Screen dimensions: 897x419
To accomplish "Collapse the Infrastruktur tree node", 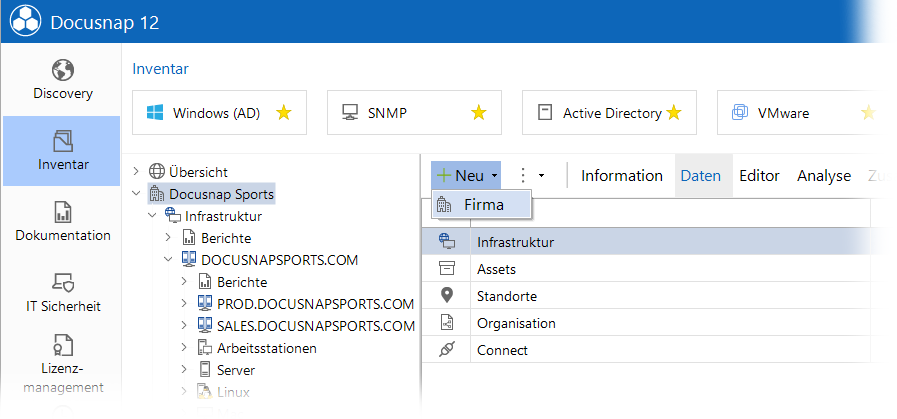I will coord(152,216).
